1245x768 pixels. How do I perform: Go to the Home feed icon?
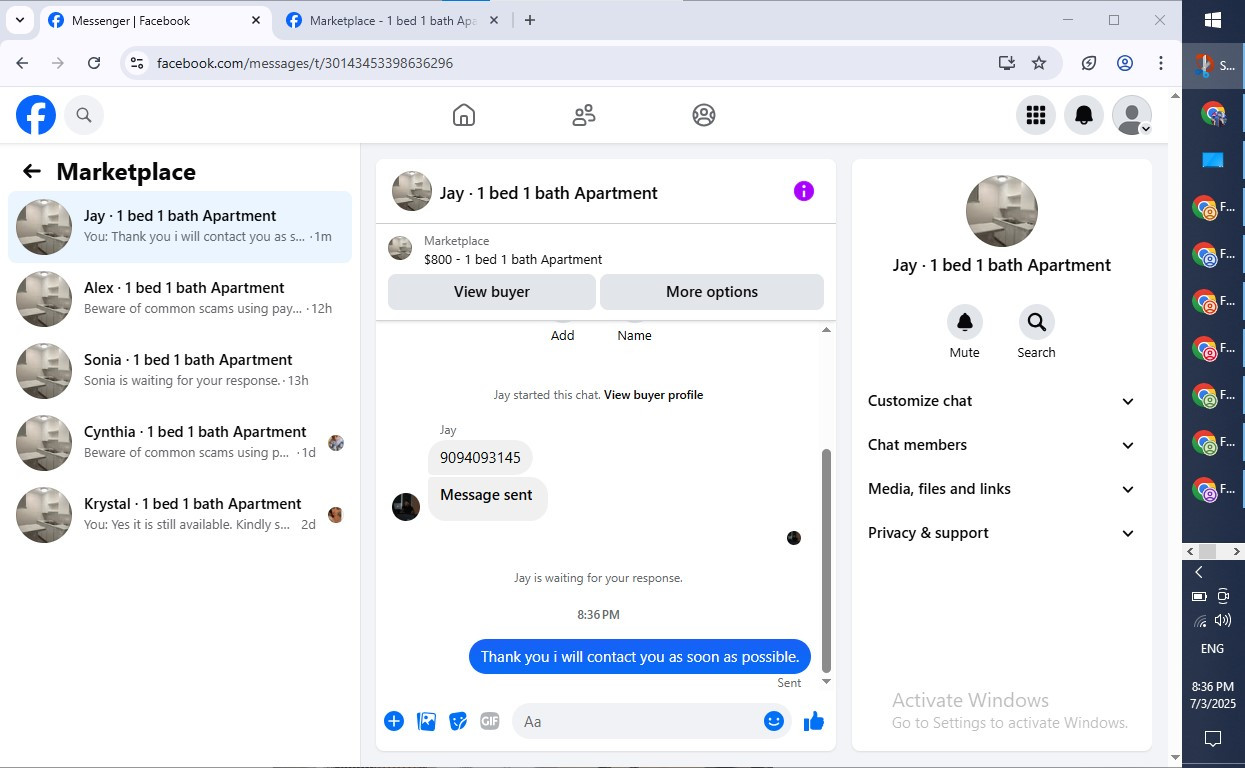click(464, 115)
